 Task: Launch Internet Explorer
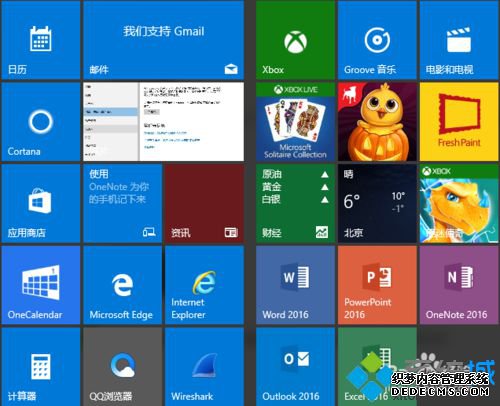(x=204, y=285)
